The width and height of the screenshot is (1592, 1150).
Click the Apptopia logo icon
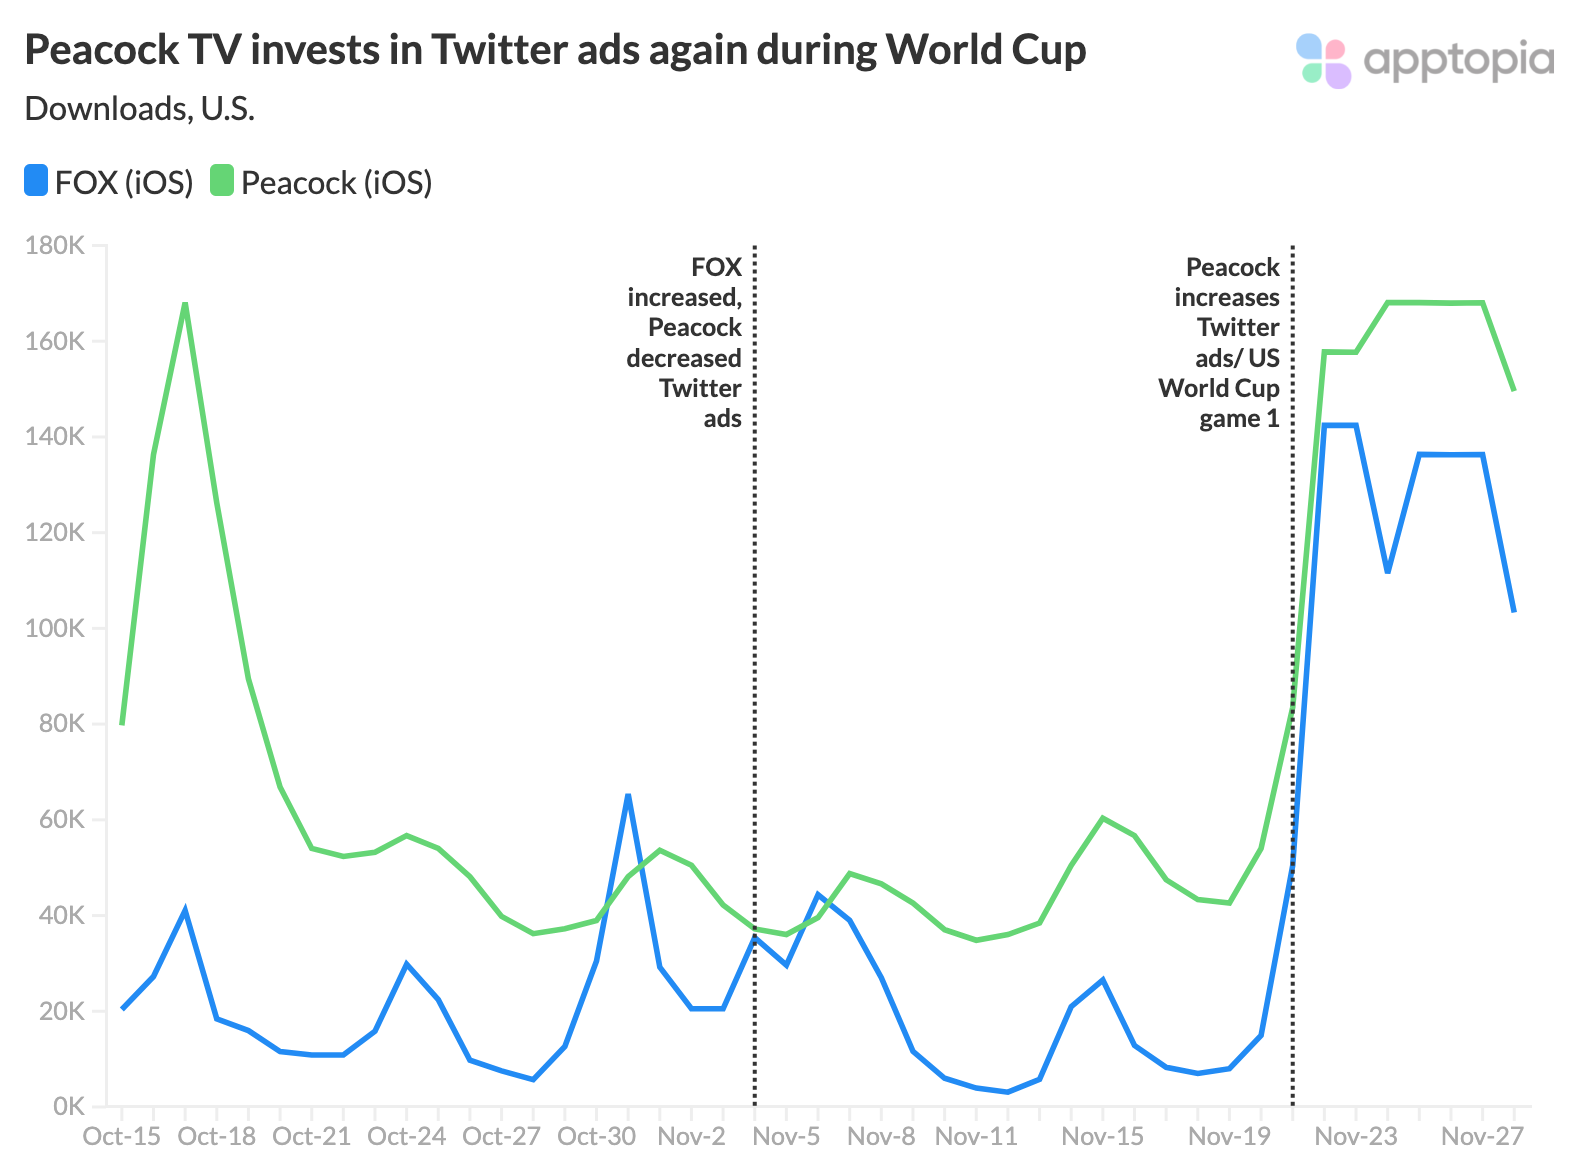1323,61
